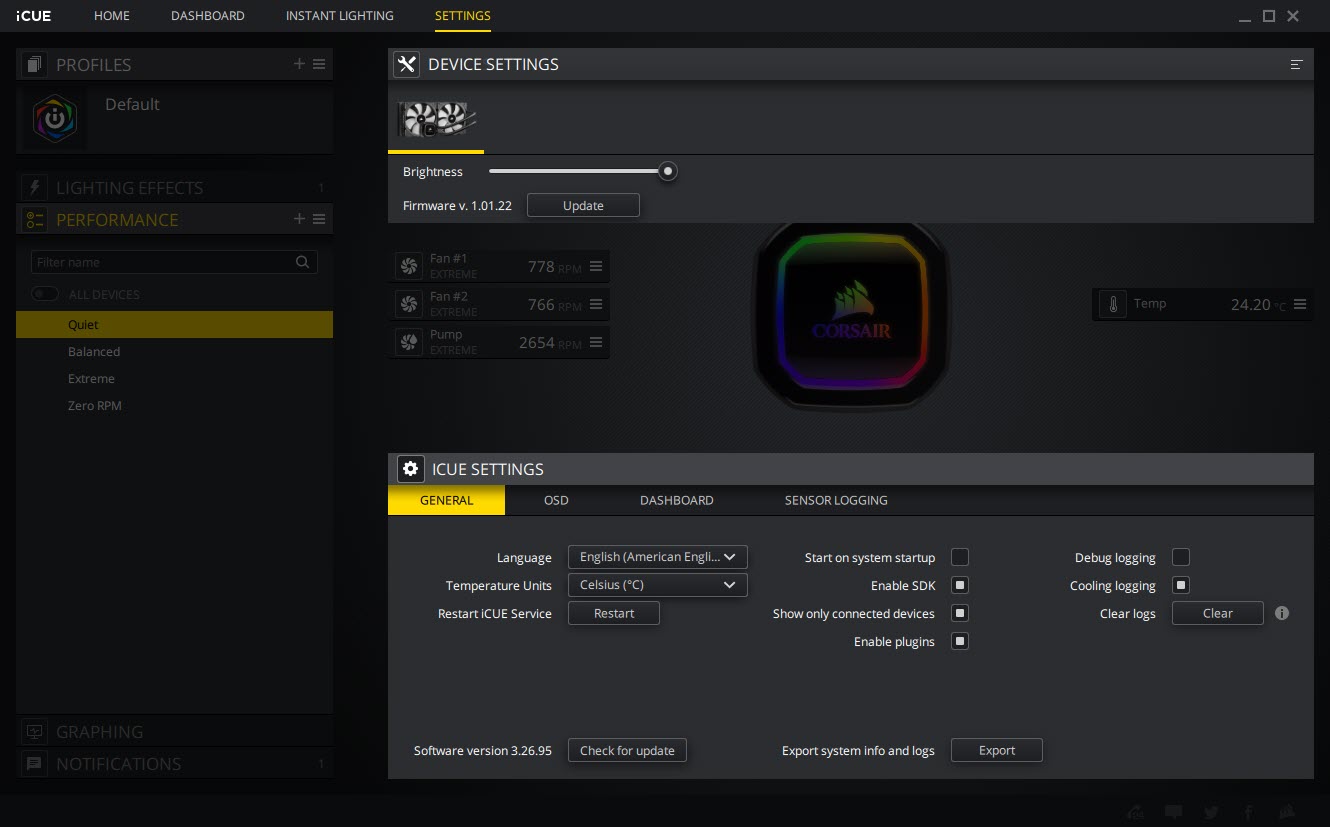Open the forum icon in footer

coord(1135,812)
